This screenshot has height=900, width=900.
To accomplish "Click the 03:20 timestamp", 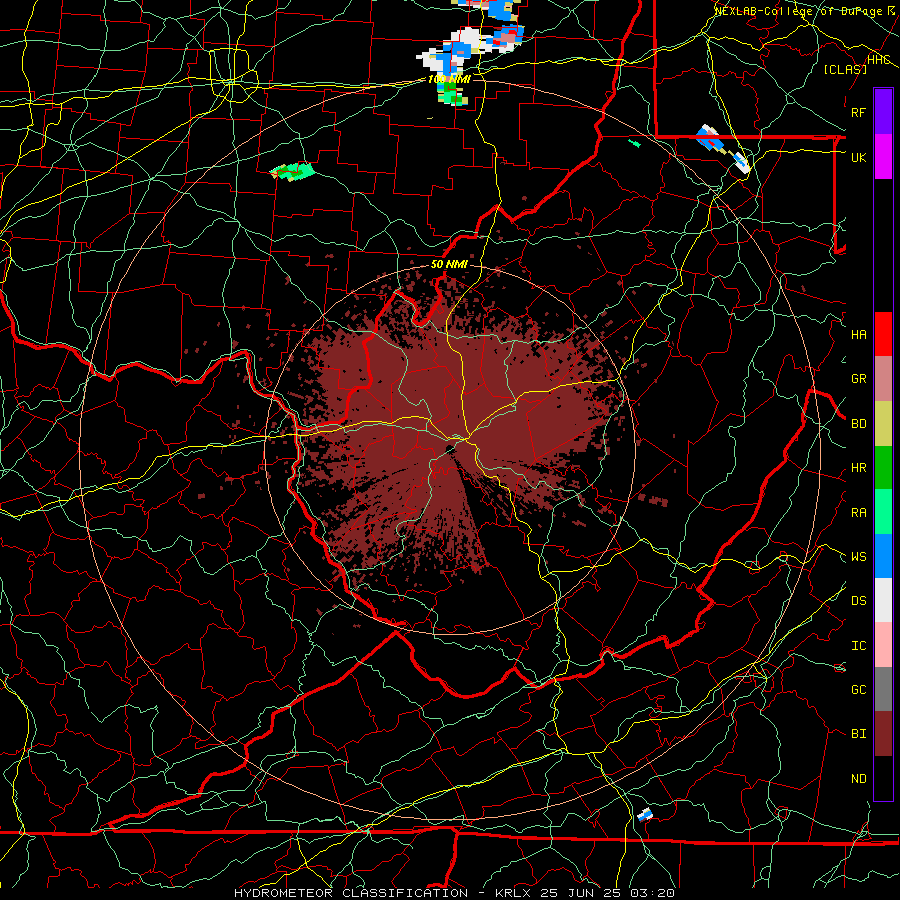I will (651, 893).
